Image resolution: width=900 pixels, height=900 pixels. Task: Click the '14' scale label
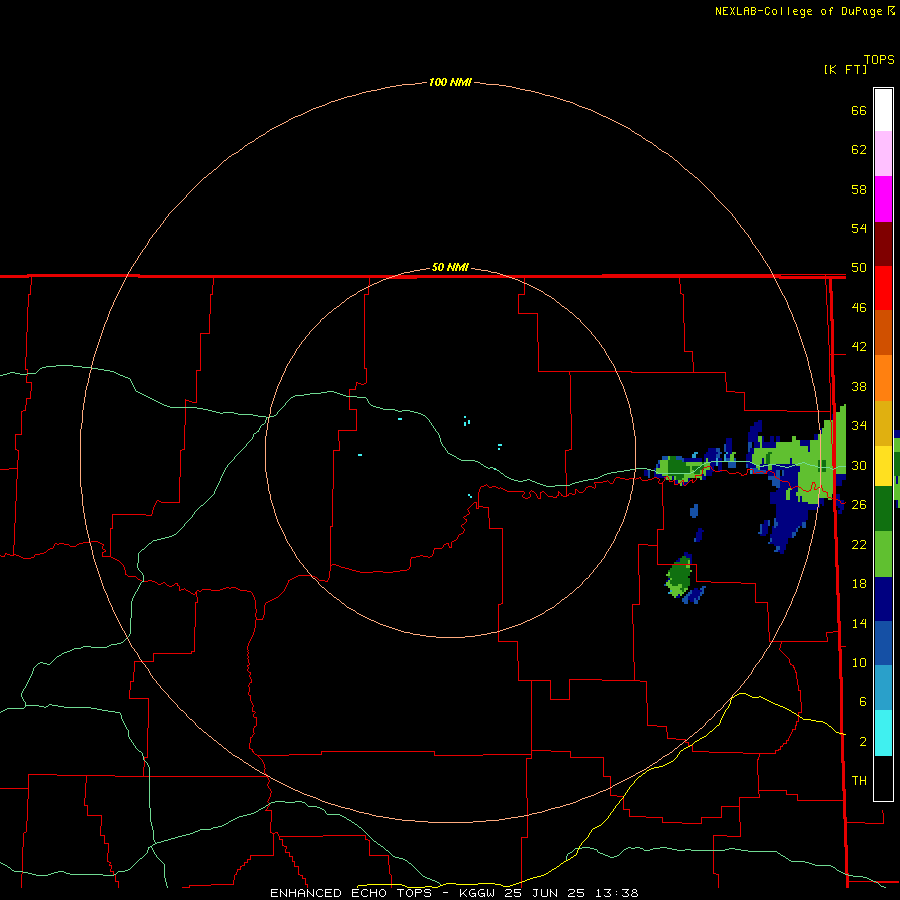859,623
